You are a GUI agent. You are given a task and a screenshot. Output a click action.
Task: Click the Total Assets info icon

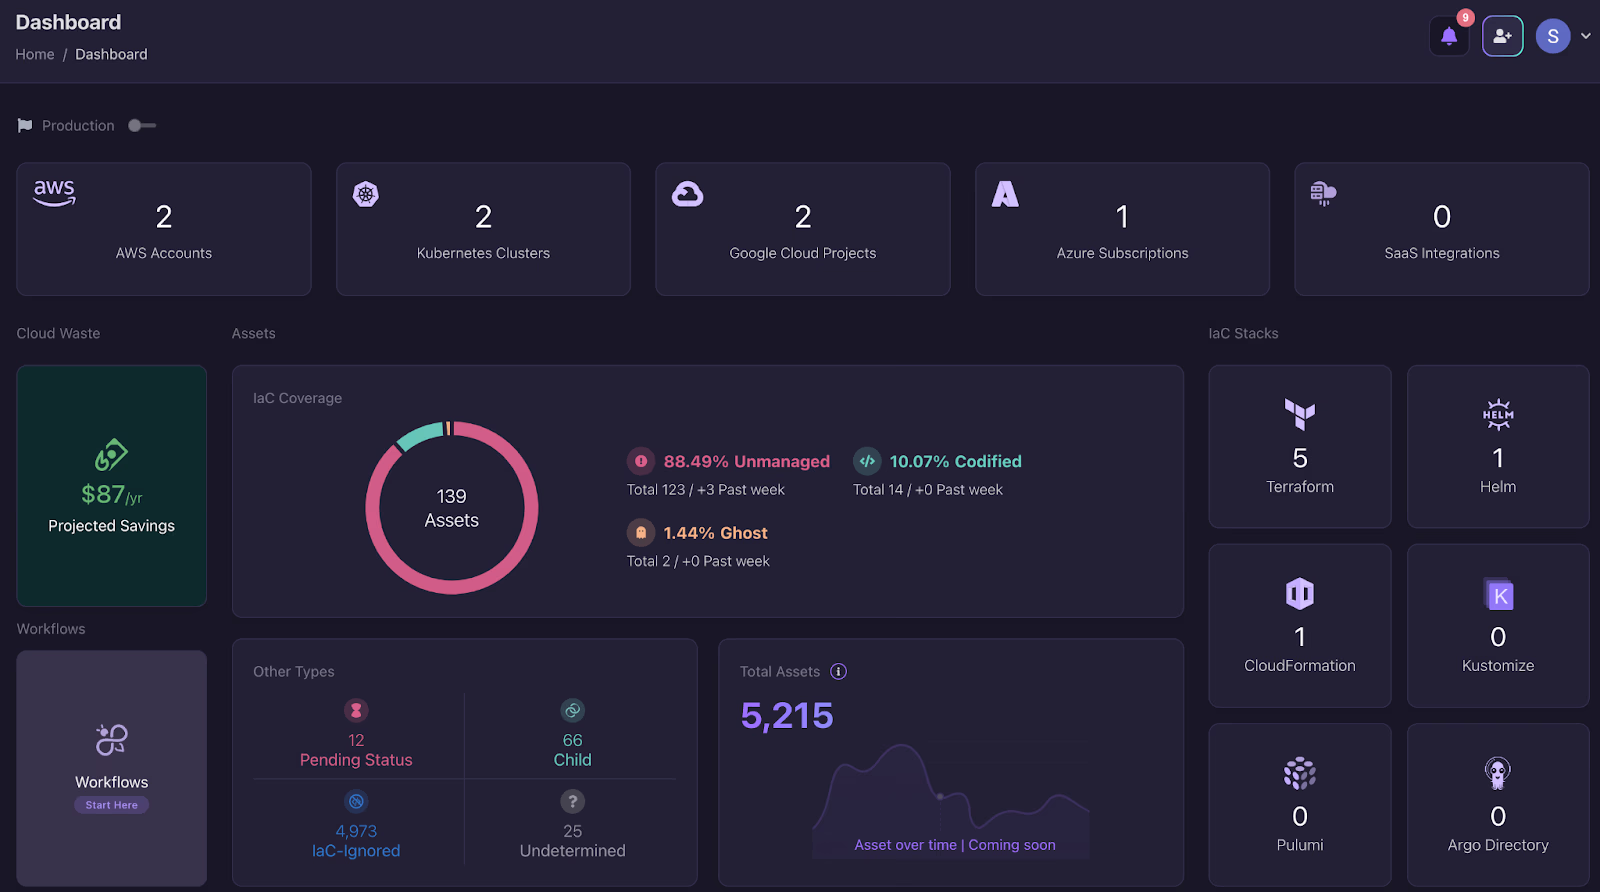(x=839, y=672)
